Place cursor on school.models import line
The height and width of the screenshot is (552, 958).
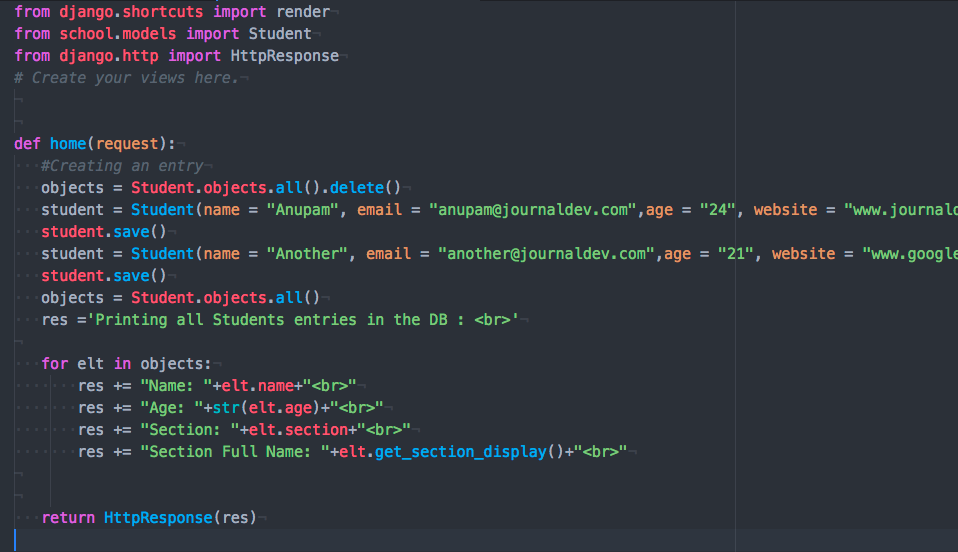click(x=162, y=33)
